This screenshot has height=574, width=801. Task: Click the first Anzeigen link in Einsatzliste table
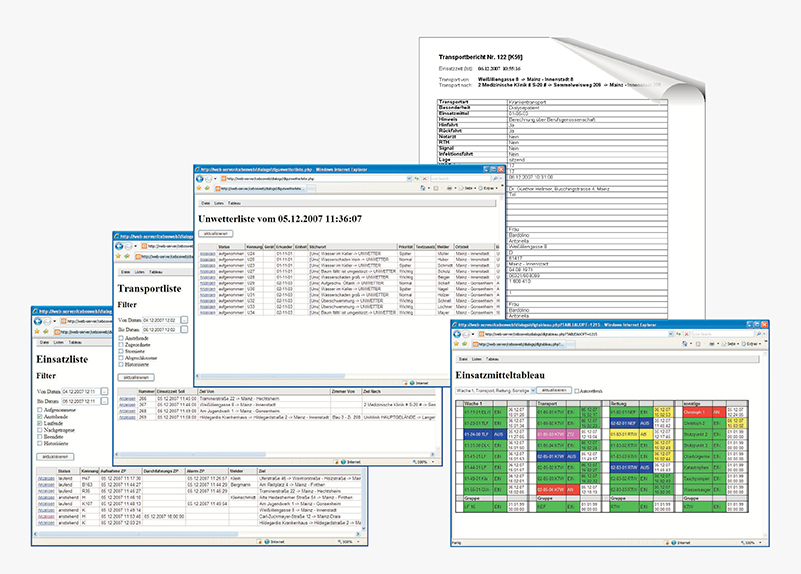(x=44, y=478)
